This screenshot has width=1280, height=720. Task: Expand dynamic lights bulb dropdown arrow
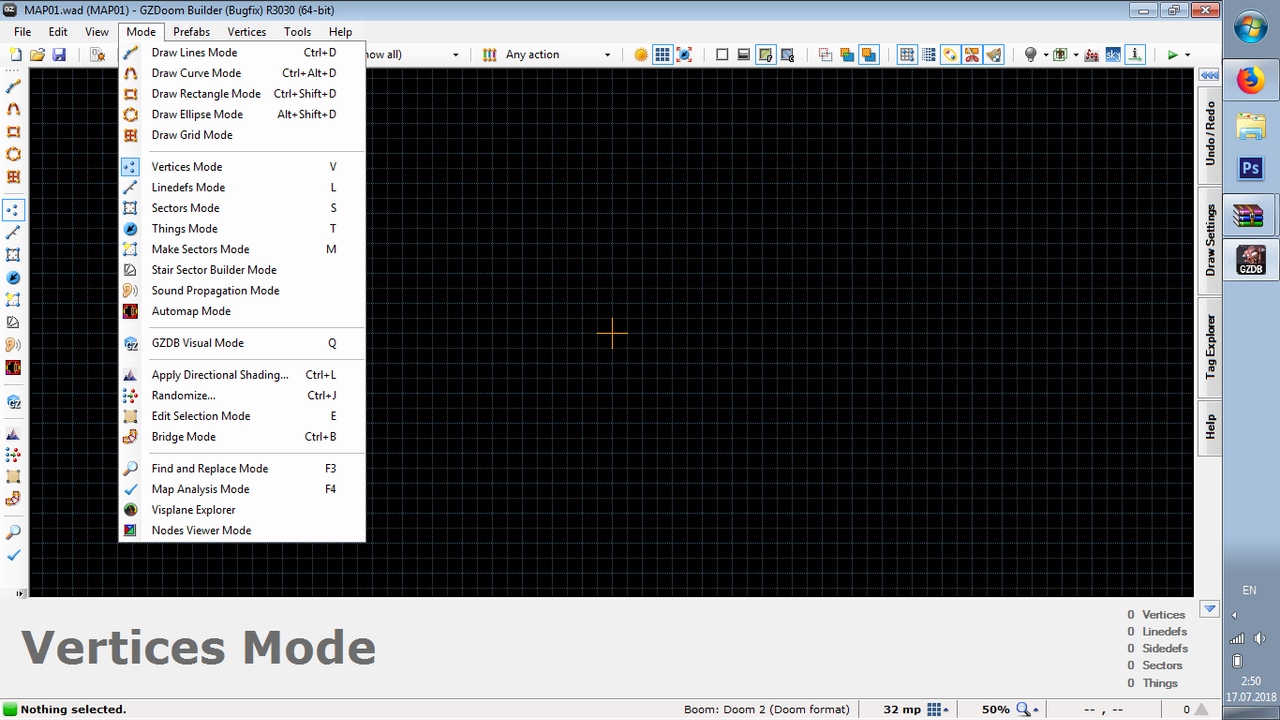(1046, 54)
